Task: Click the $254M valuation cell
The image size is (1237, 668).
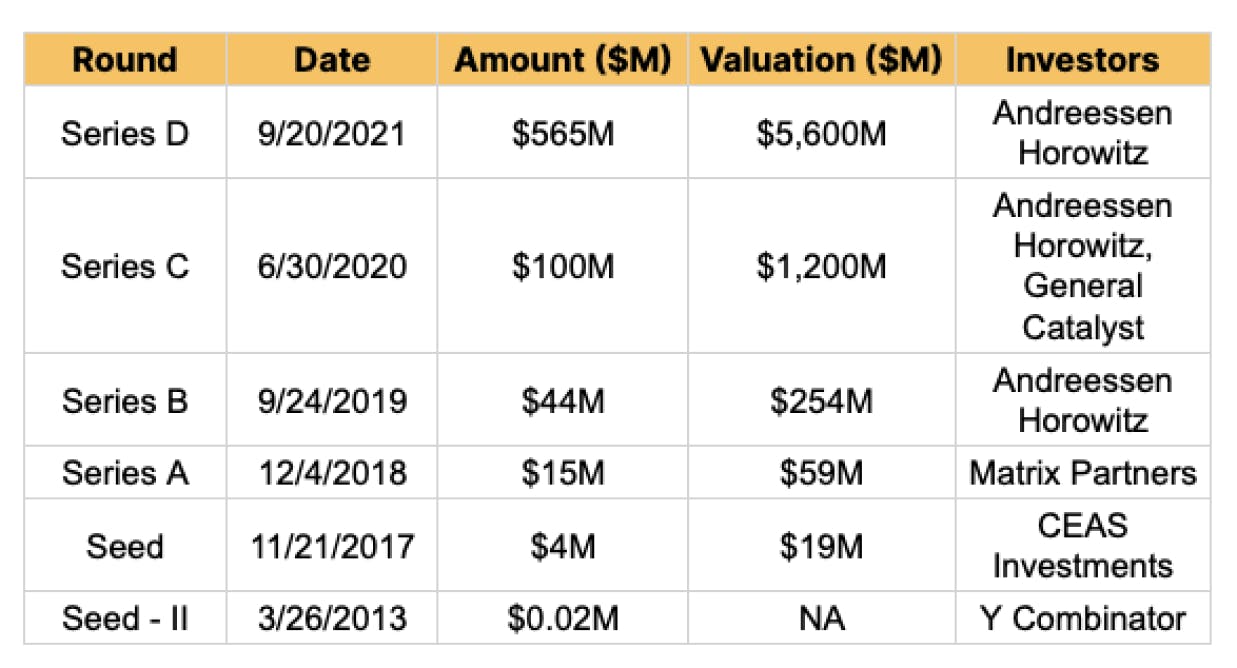Action: point(821,400)
